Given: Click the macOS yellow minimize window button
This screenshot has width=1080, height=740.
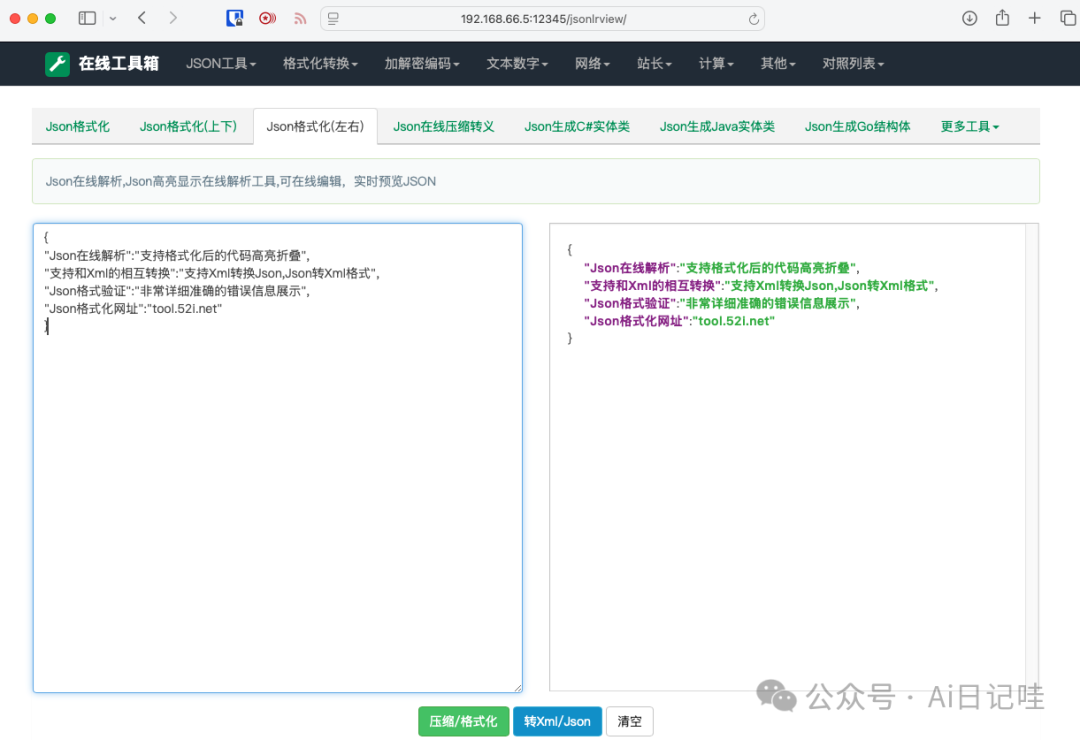Looking at the screenshot, I should click(32, 19).
